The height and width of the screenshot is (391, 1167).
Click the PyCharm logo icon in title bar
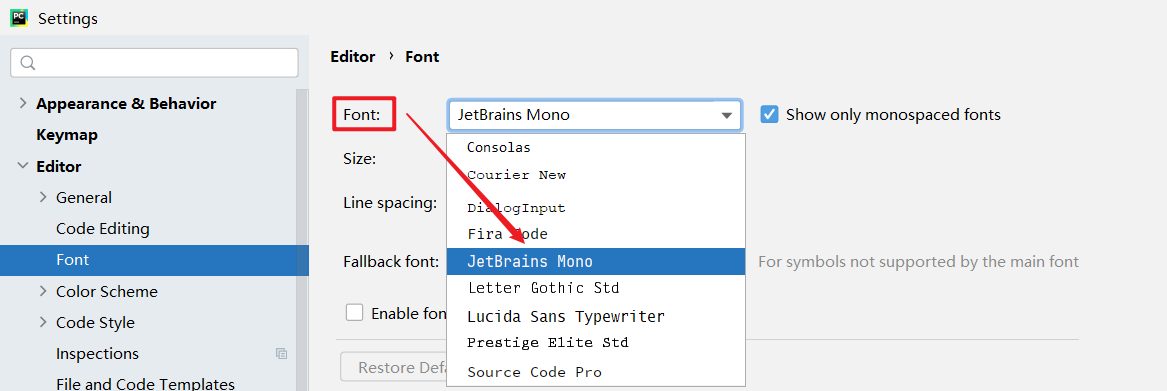pyautogui.click(x=19, y=18)
